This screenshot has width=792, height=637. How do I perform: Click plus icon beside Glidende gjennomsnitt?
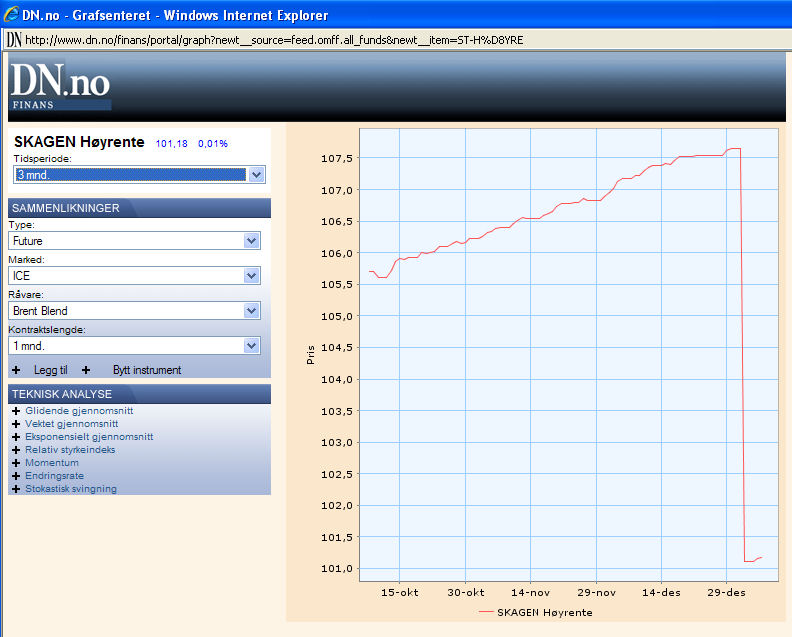point(16,411)
